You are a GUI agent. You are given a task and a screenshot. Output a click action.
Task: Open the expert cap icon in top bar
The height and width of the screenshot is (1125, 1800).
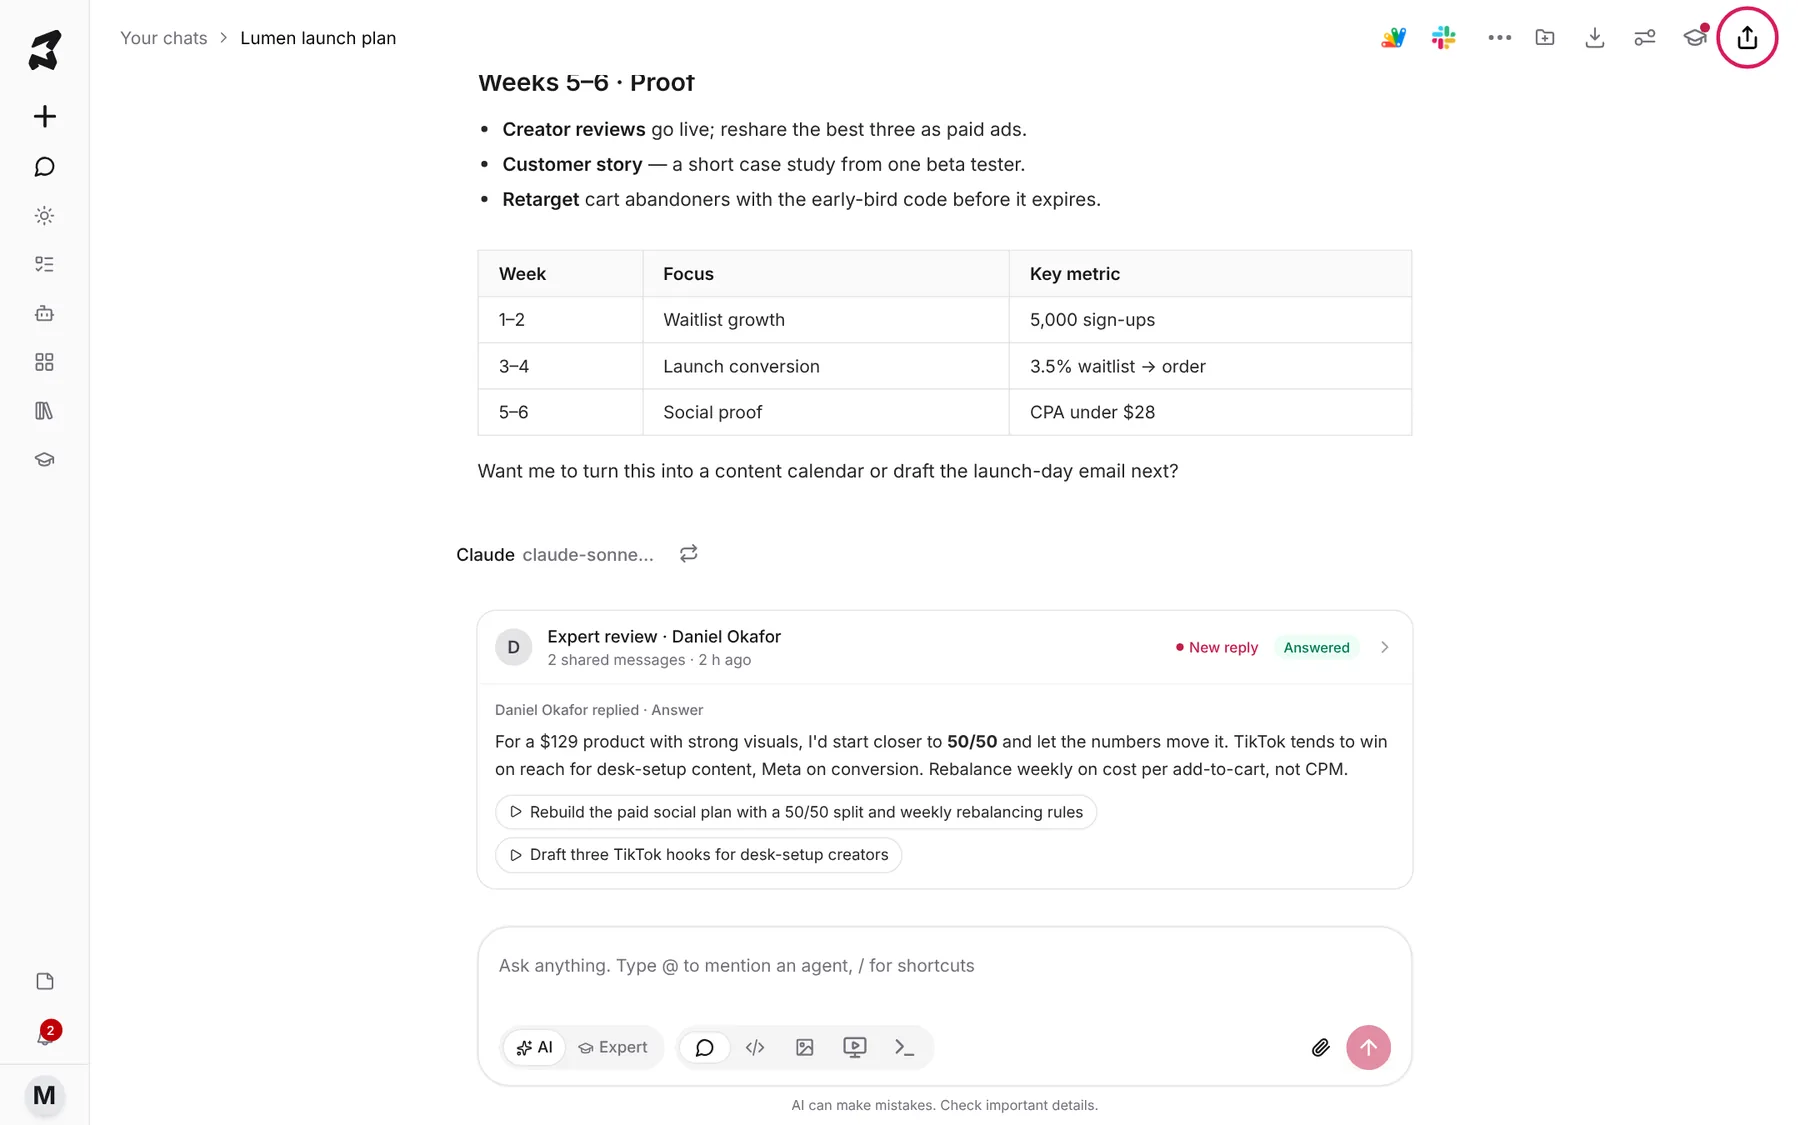[x=1695, y=38]
